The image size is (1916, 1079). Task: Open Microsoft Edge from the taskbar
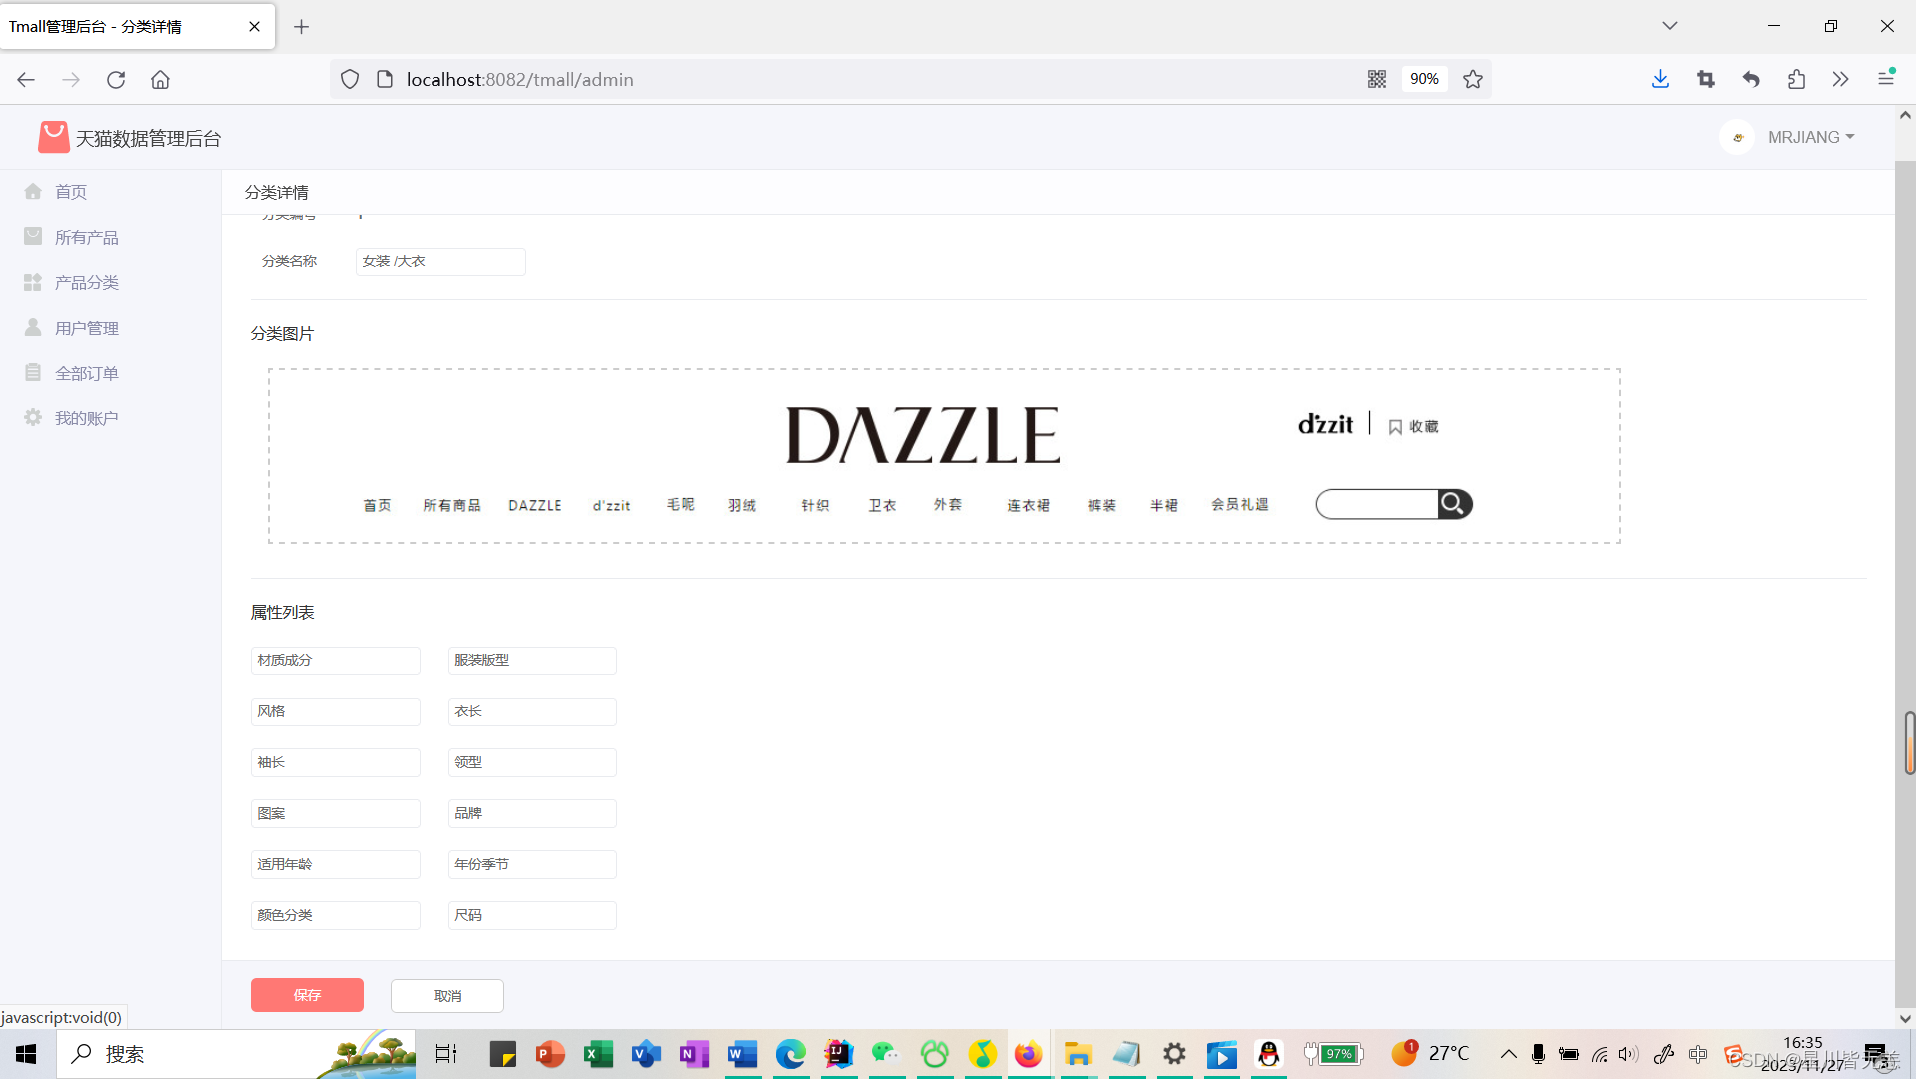tap(790, 1054)
